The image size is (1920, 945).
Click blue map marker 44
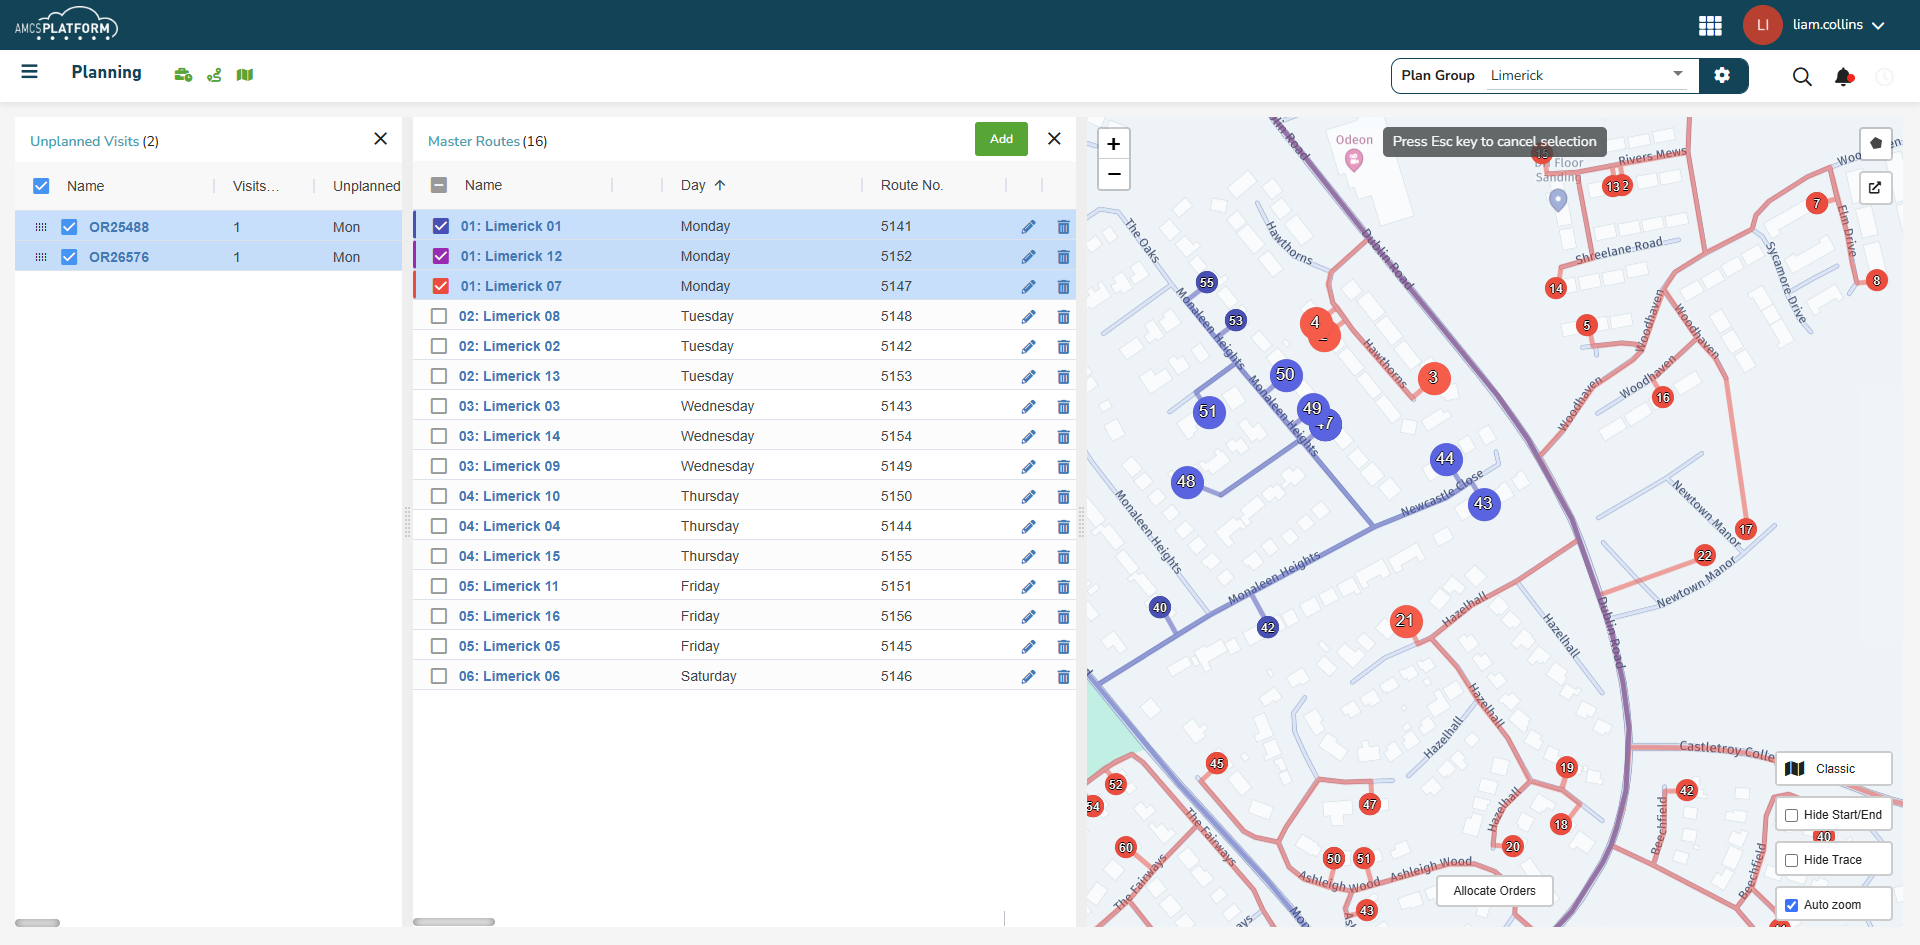[x=1446, y=459]
